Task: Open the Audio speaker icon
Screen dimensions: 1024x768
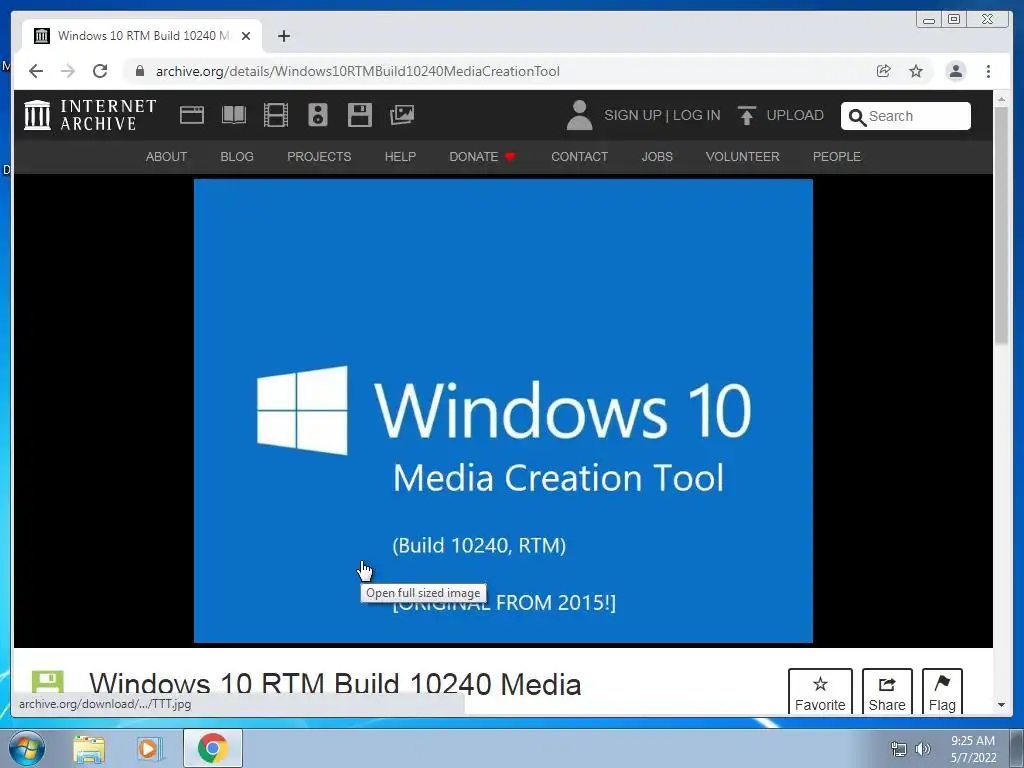Action: click(318, 115)
